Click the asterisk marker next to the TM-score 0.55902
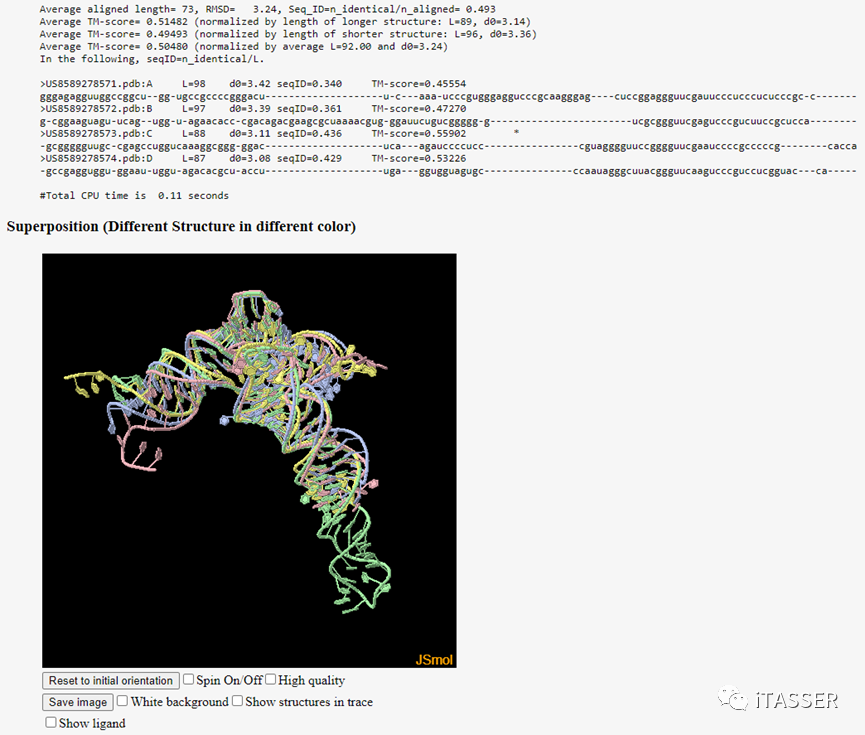Viewport: 865px width, 735px height. click(x=516, y=134)
